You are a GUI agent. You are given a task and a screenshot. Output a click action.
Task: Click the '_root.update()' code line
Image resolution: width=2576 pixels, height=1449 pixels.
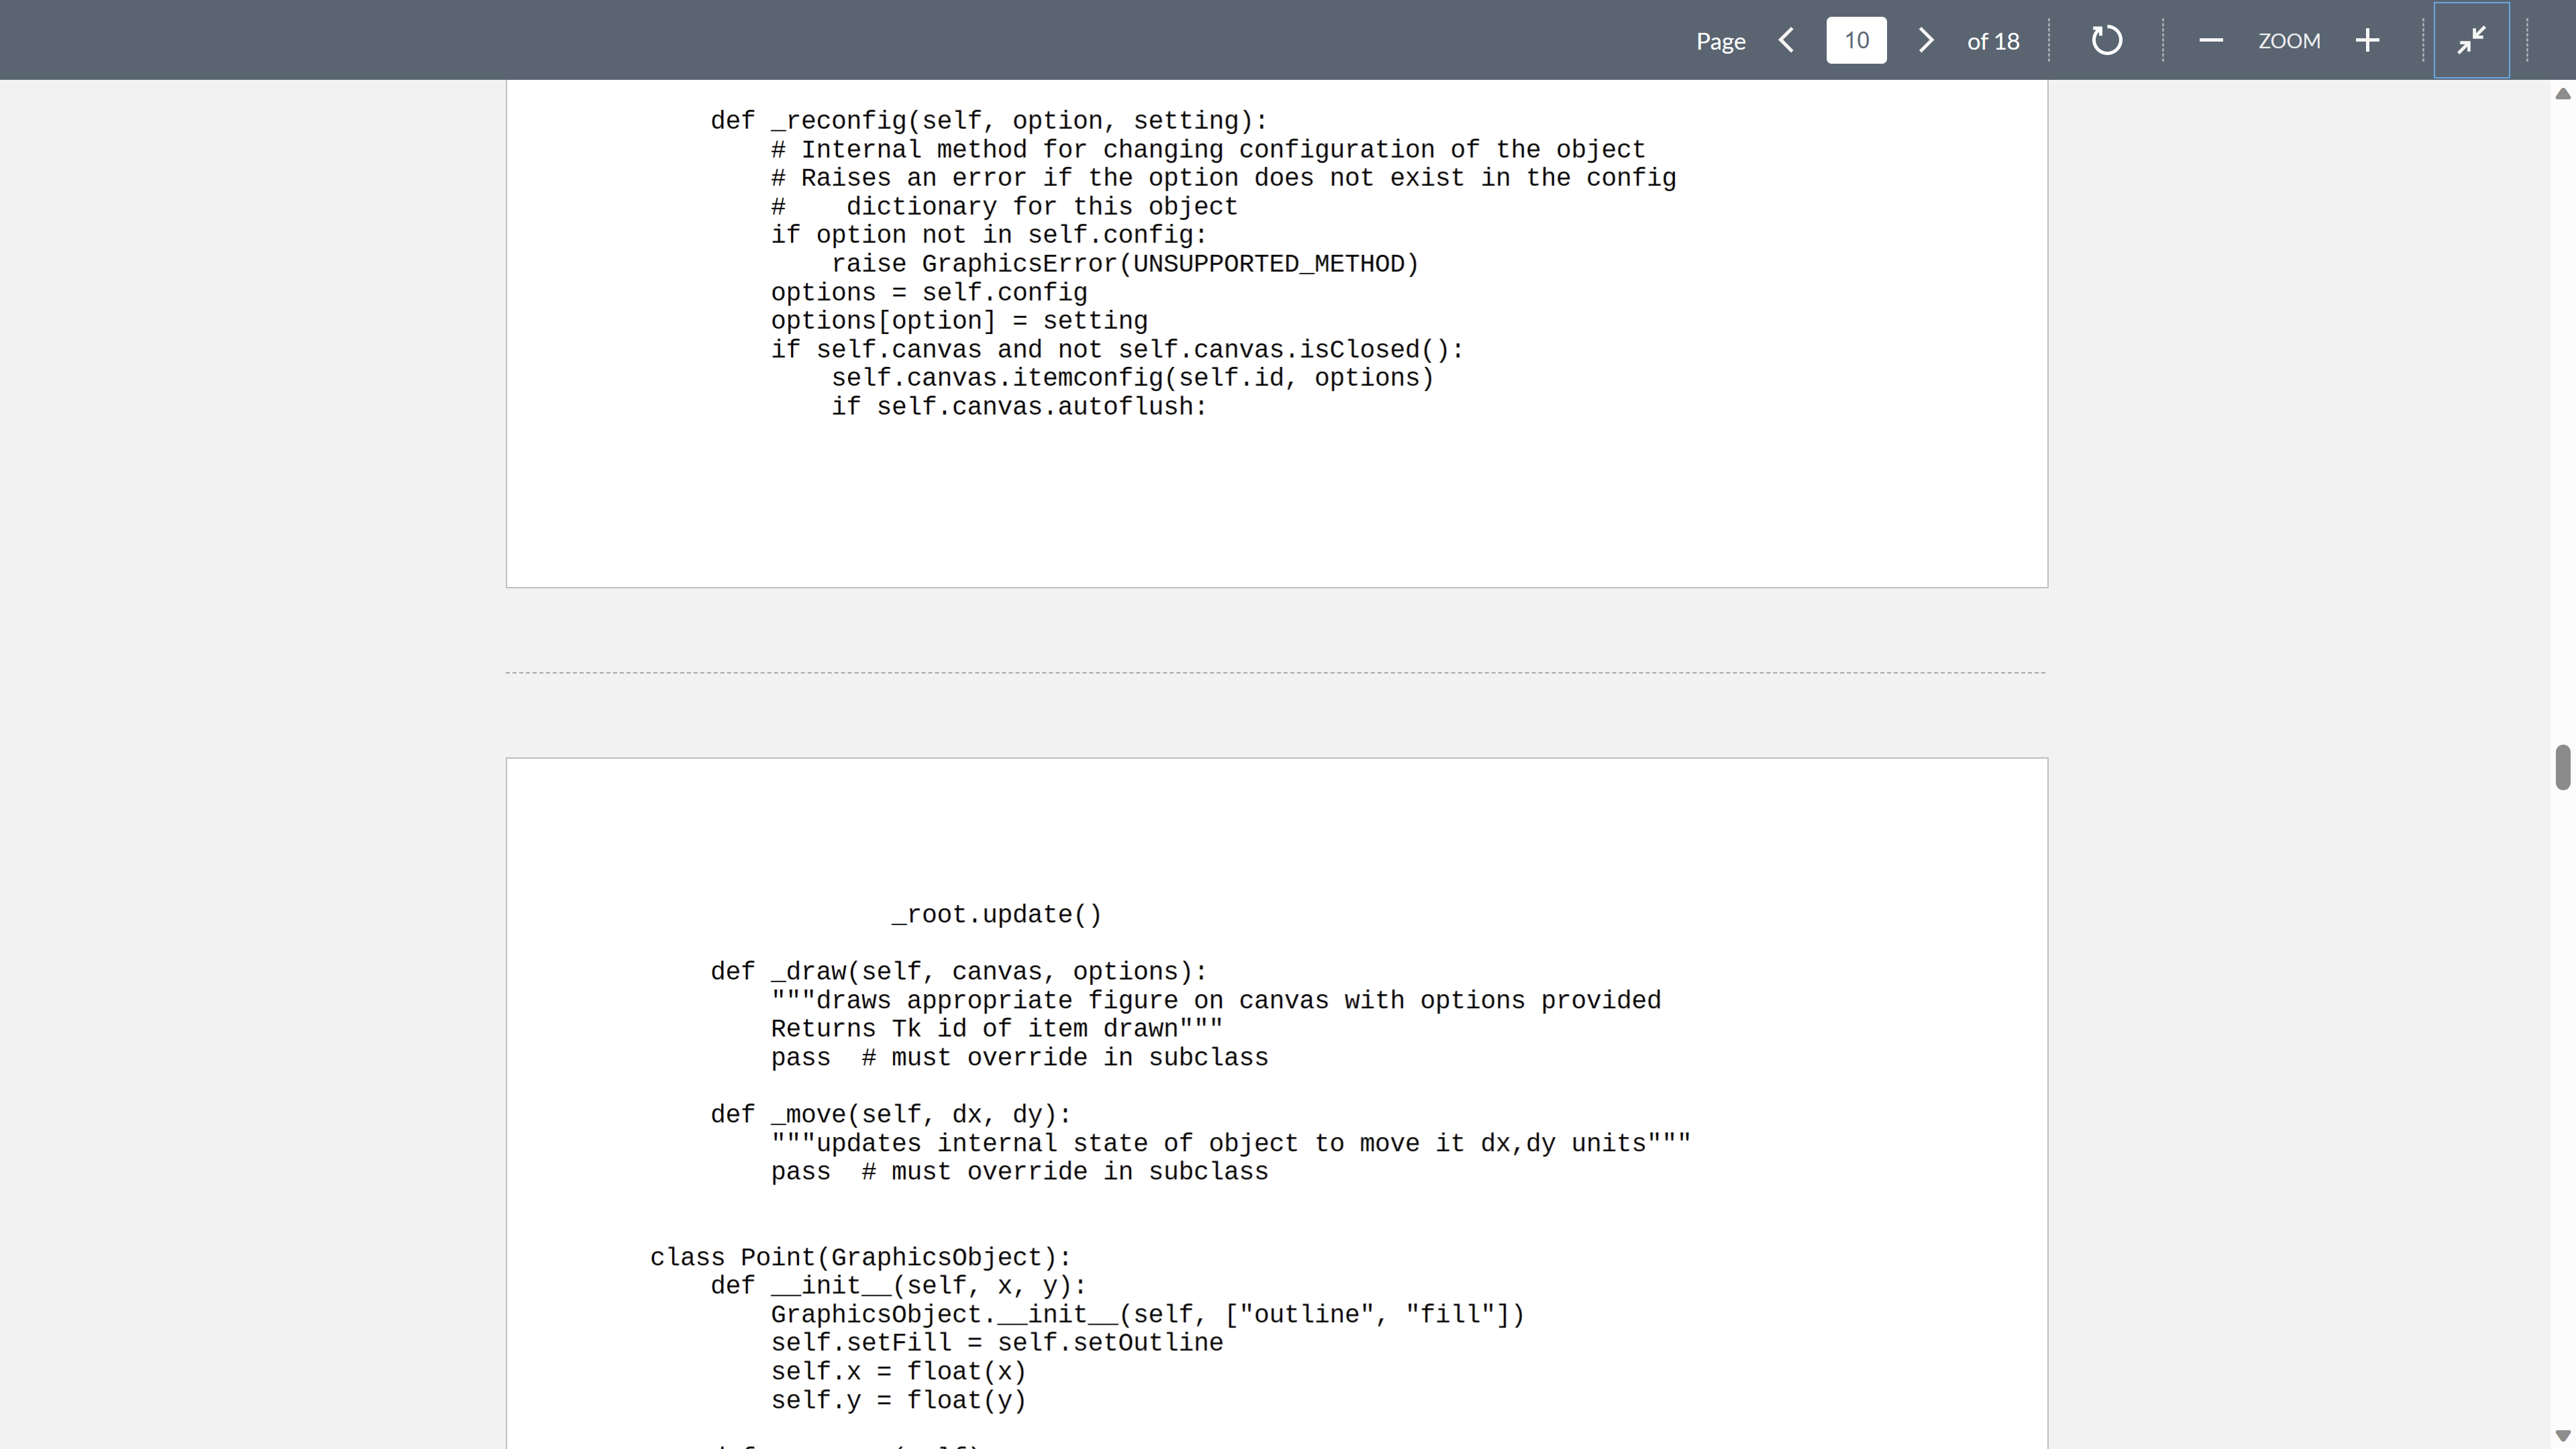click(x=996, y=915)
